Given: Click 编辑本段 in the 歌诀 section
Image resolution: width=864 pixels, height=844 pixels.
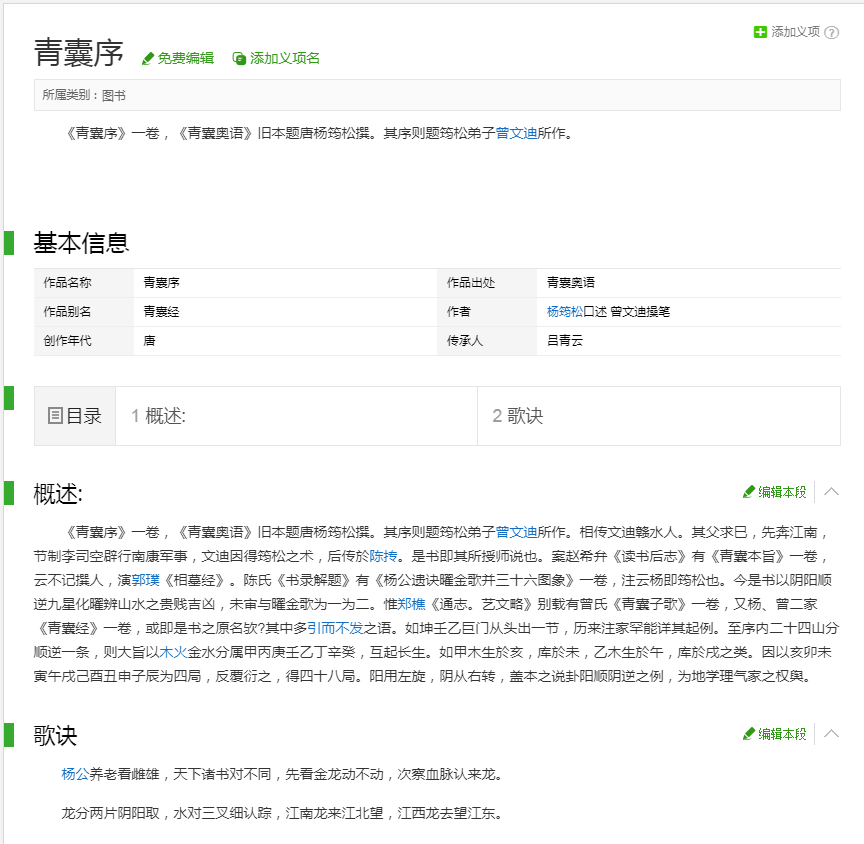Looking at the screenshot, I should point(782,734).
